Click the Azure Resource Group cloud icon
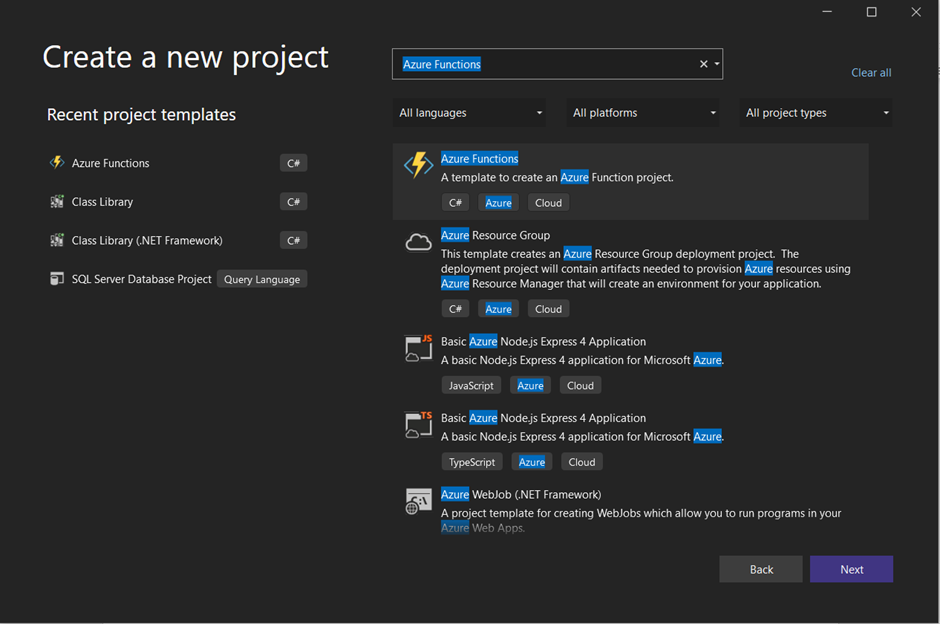This screenshot has width=940, height=624. [x=418, y=242]
